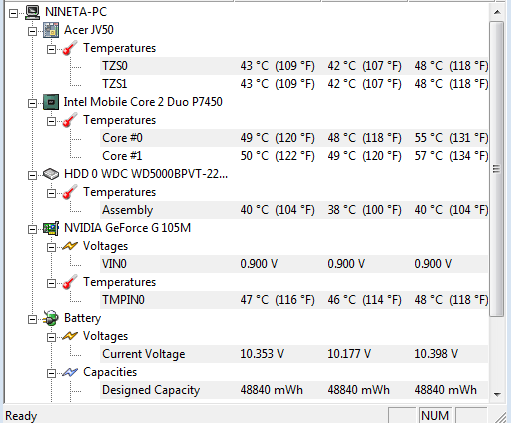Click the graph icon beside Capacities
The image size is (511, 423).
[70, 372]
